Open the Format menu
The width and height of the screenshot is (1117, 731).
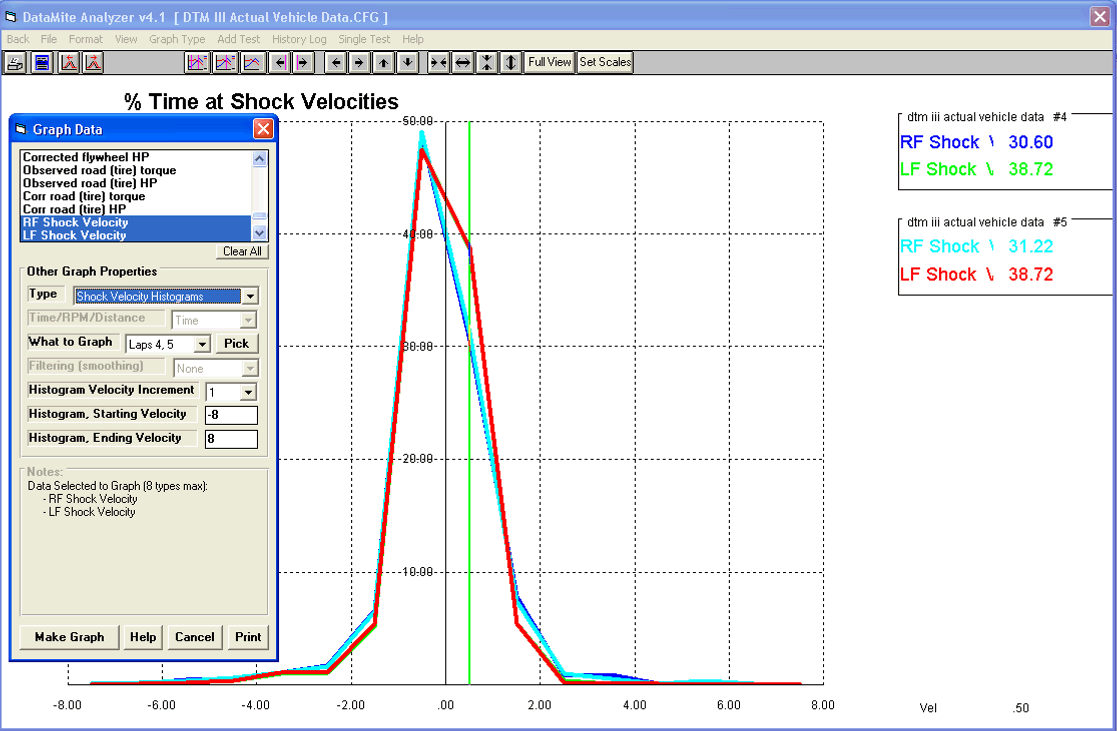pos(85,39)
